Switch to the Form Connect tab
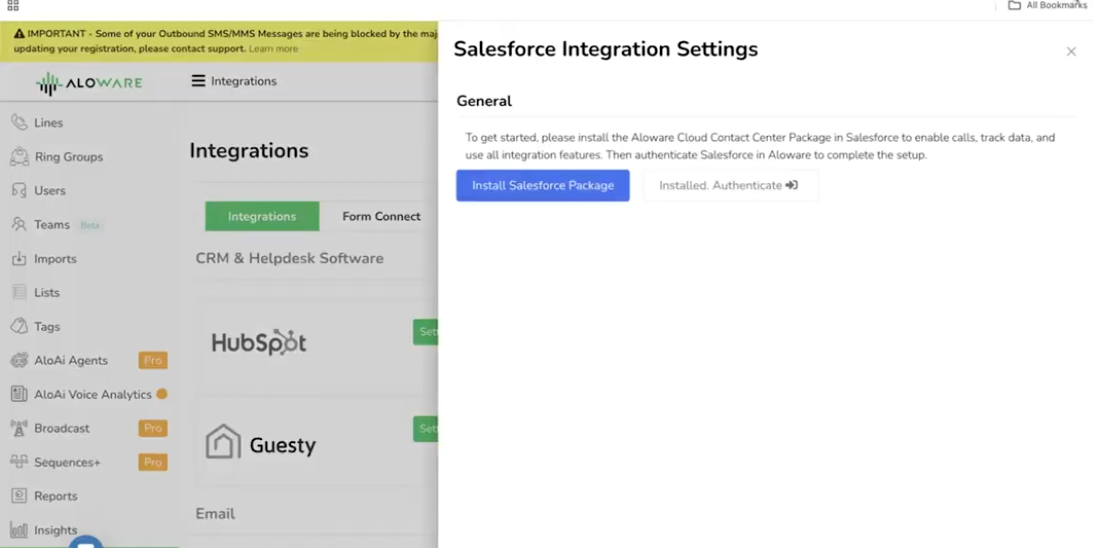The width and height of the screenshot is (1093, 548). (381, 216)
